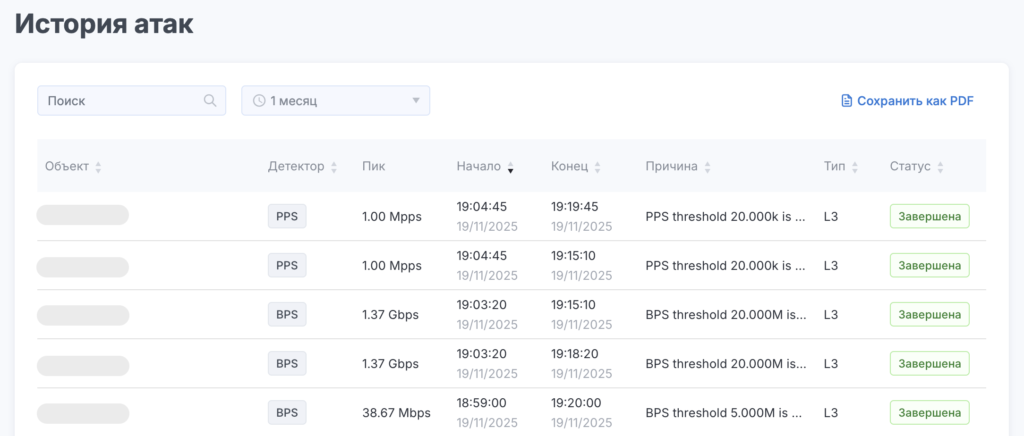Click sort arrows next to Причина
The image size is (1024, 436).
707,167
